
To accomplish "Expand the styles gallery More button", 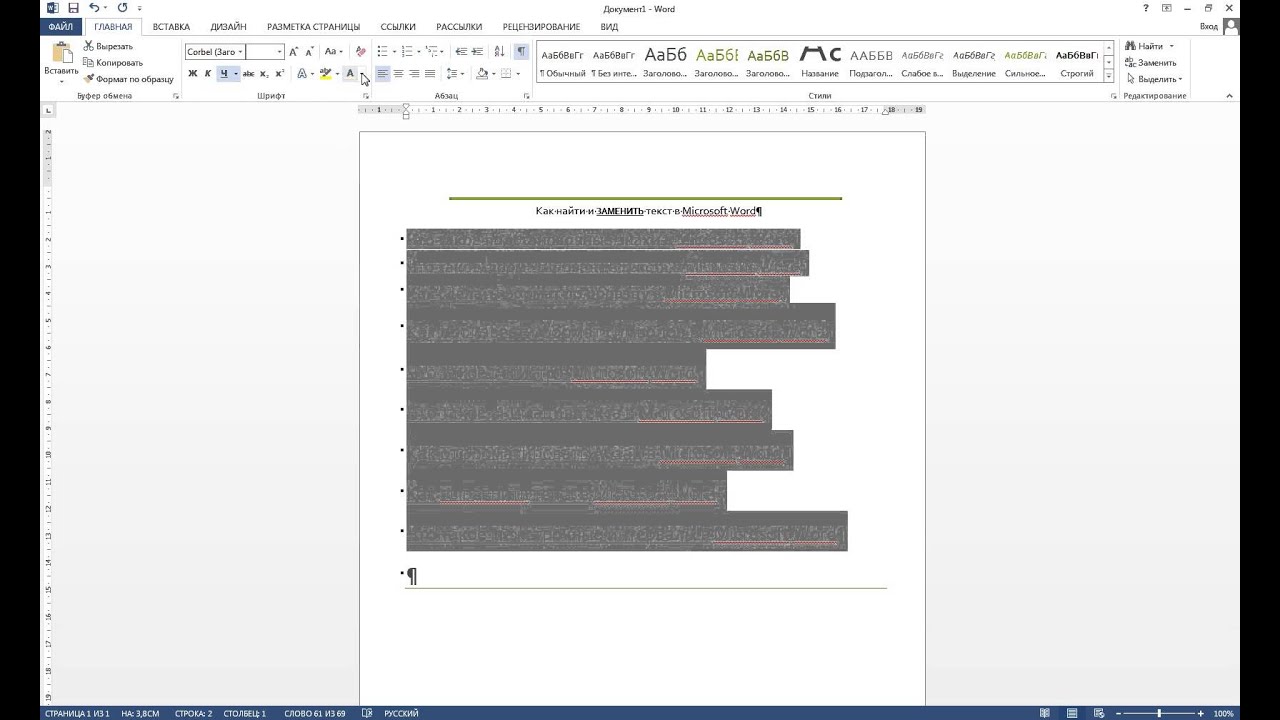I will pos(1109,75).
